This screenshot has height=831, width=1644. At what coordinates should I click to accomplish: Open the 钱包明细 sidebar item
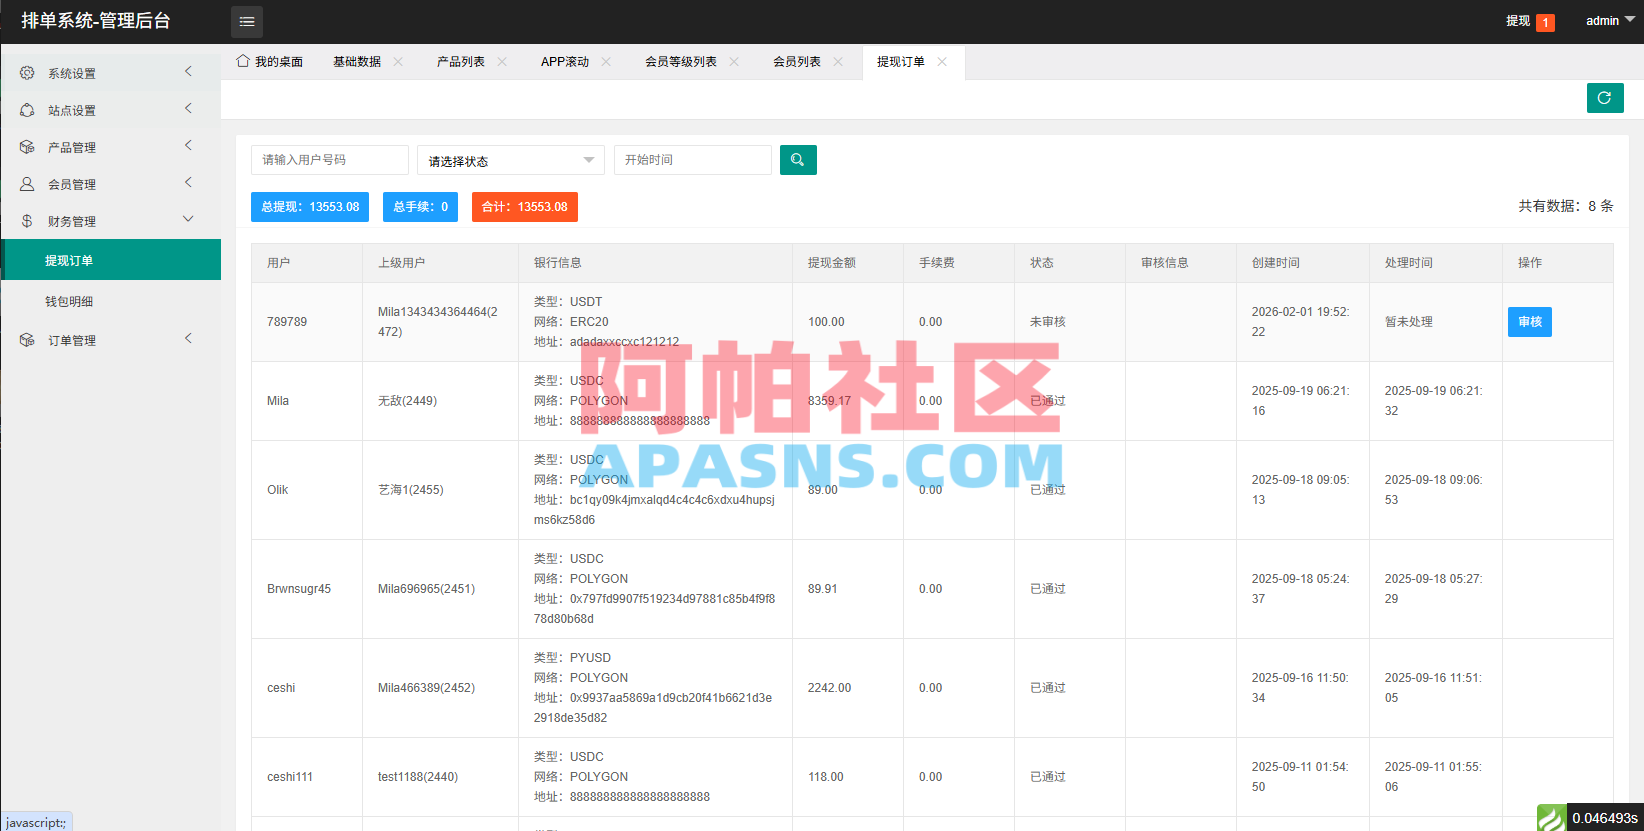point(111,301)
